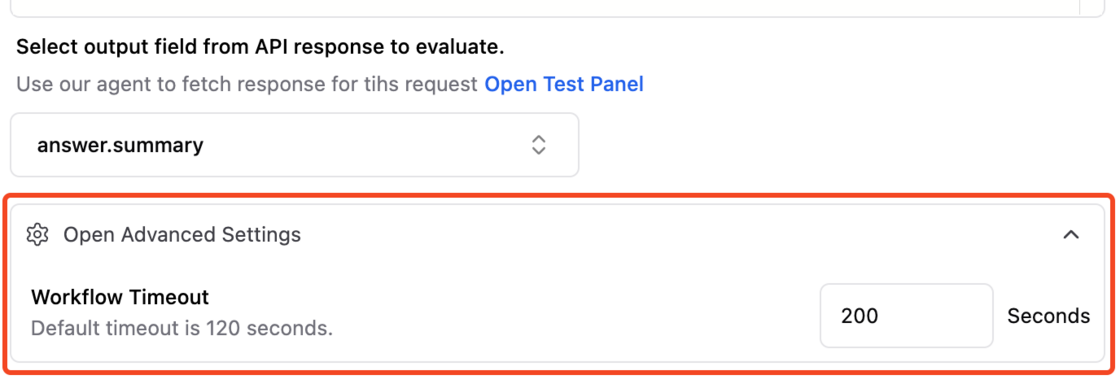
Task: Click the gear icon beside Open Advanced Settings
Action: click(37, 234)
